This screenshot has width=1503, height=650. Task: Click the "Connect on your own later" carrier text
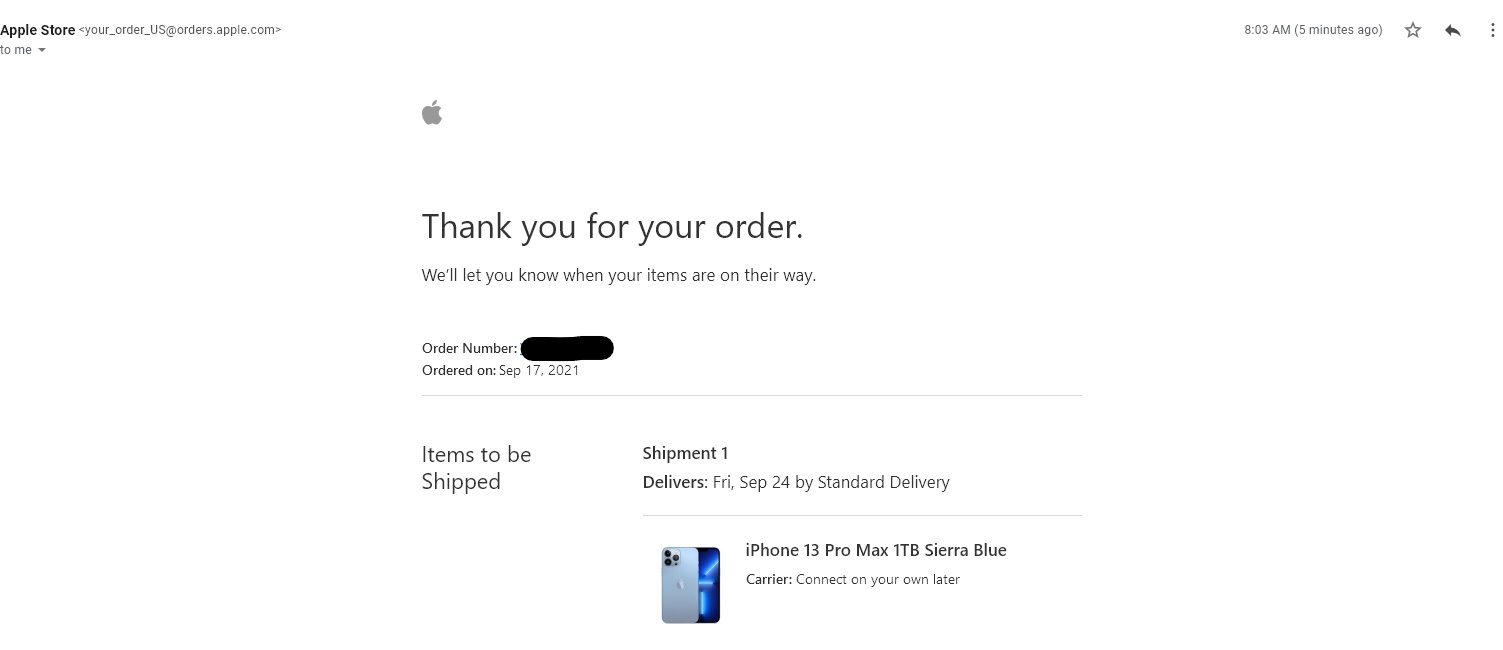(877, 579)
